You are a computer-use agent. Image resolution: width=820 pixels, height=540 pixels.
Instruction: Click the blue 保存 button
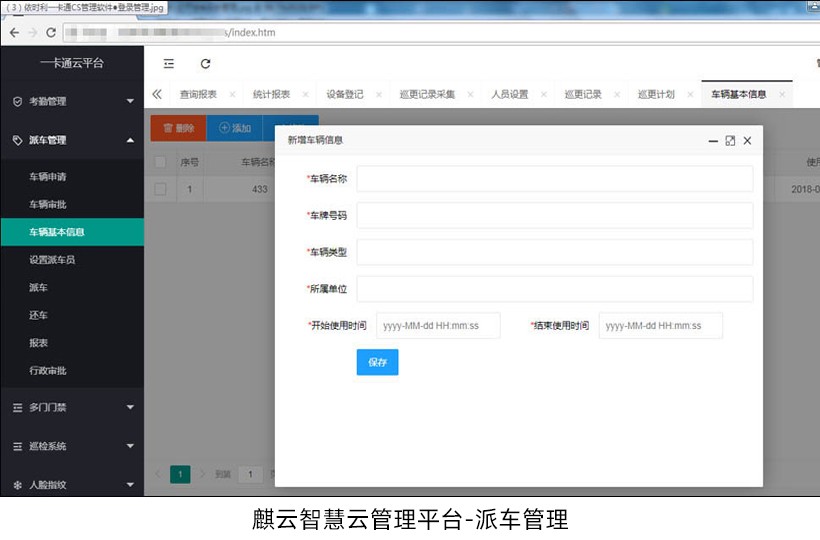(377, 362)
